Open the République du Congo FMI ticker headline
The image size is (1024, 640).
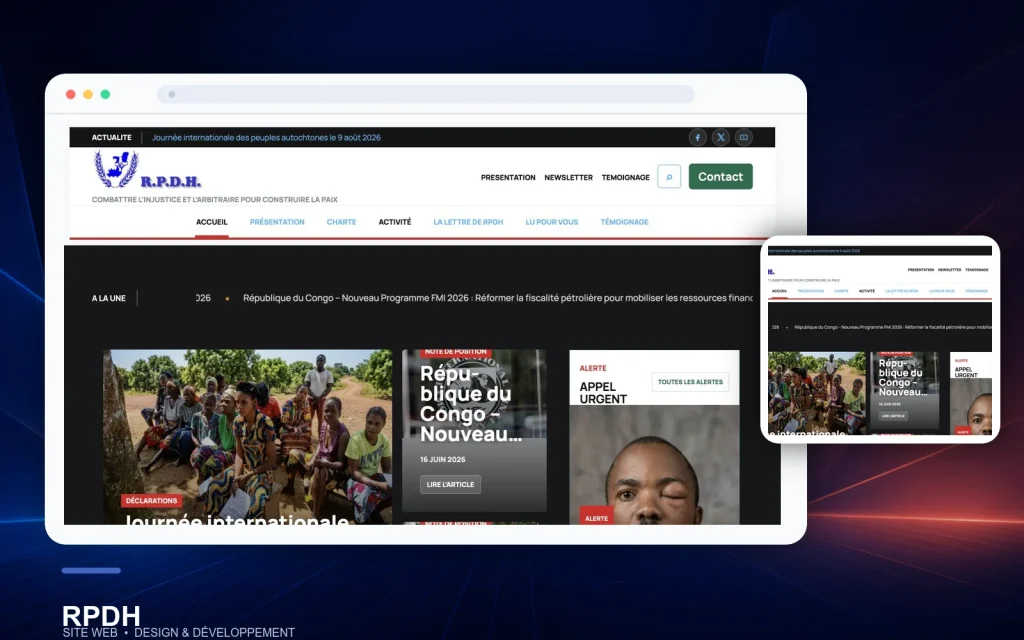coord(498,298)
